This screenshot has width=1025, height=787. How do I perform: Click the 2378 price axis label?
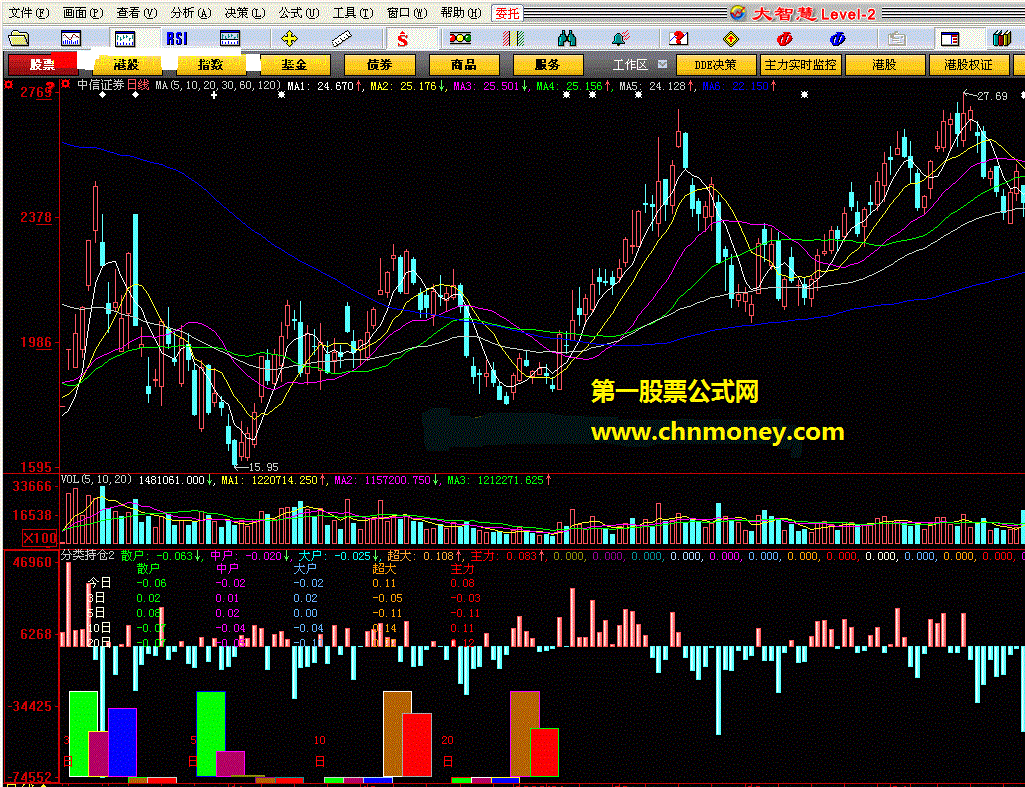(x=36, y=217)
